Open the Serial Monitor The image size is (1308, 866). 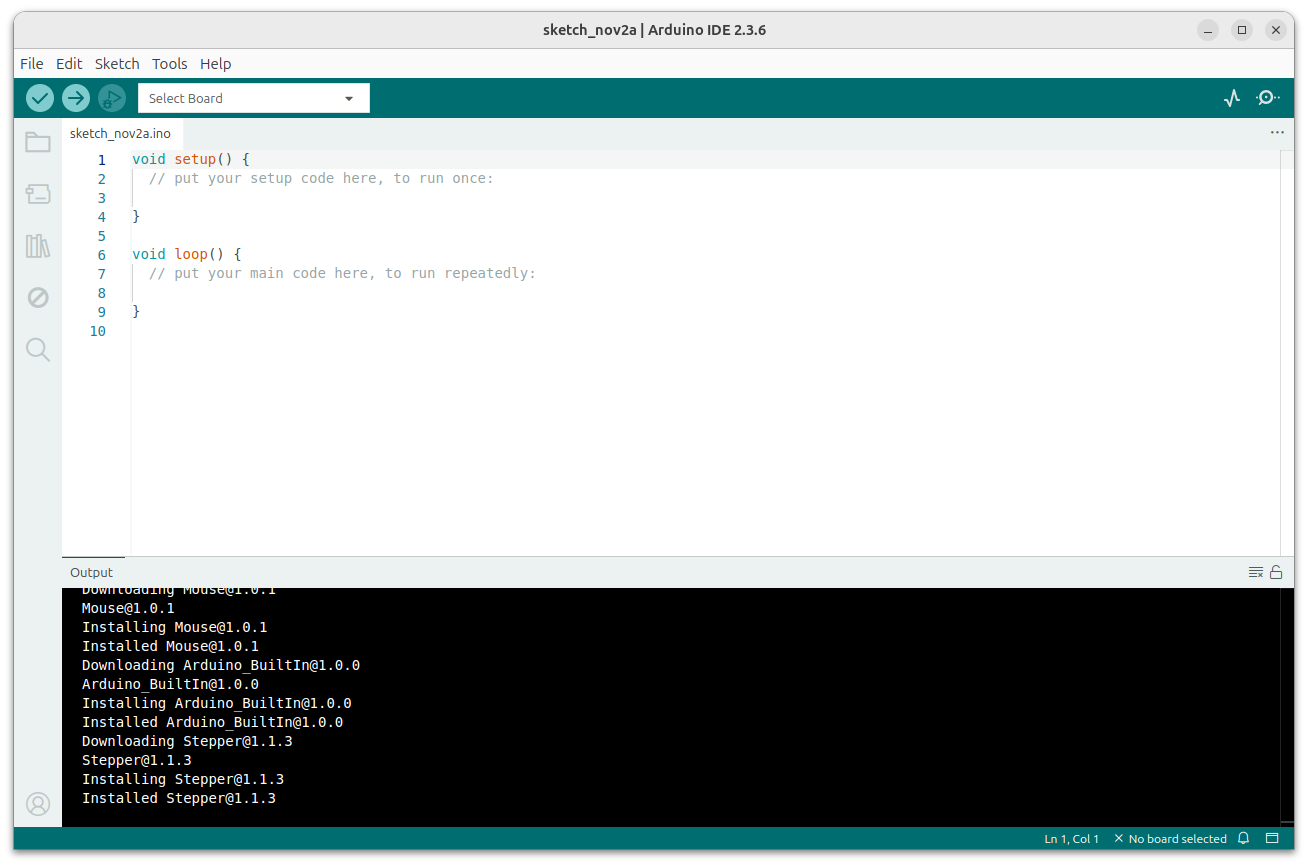[x=1267, y=98]
